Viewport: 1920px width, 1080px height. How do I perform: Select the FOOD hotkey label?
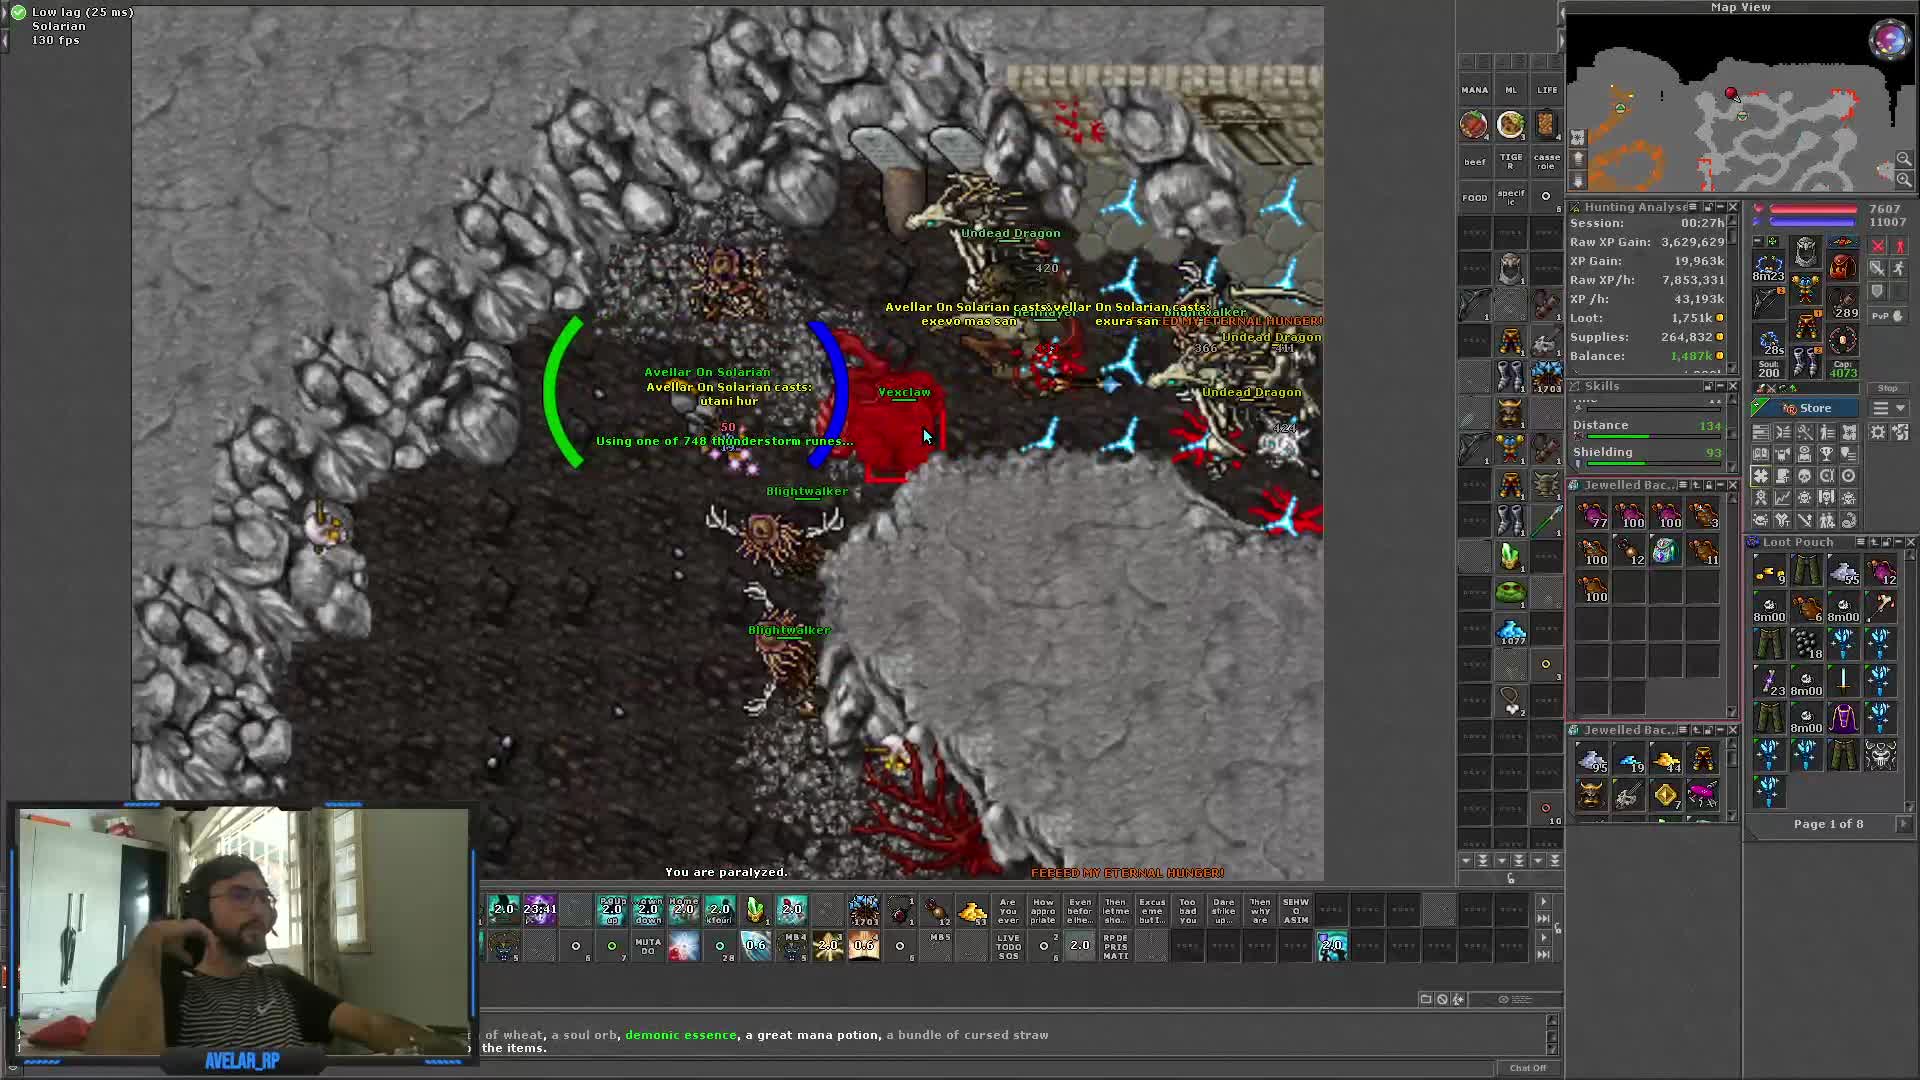point(1474,198)
